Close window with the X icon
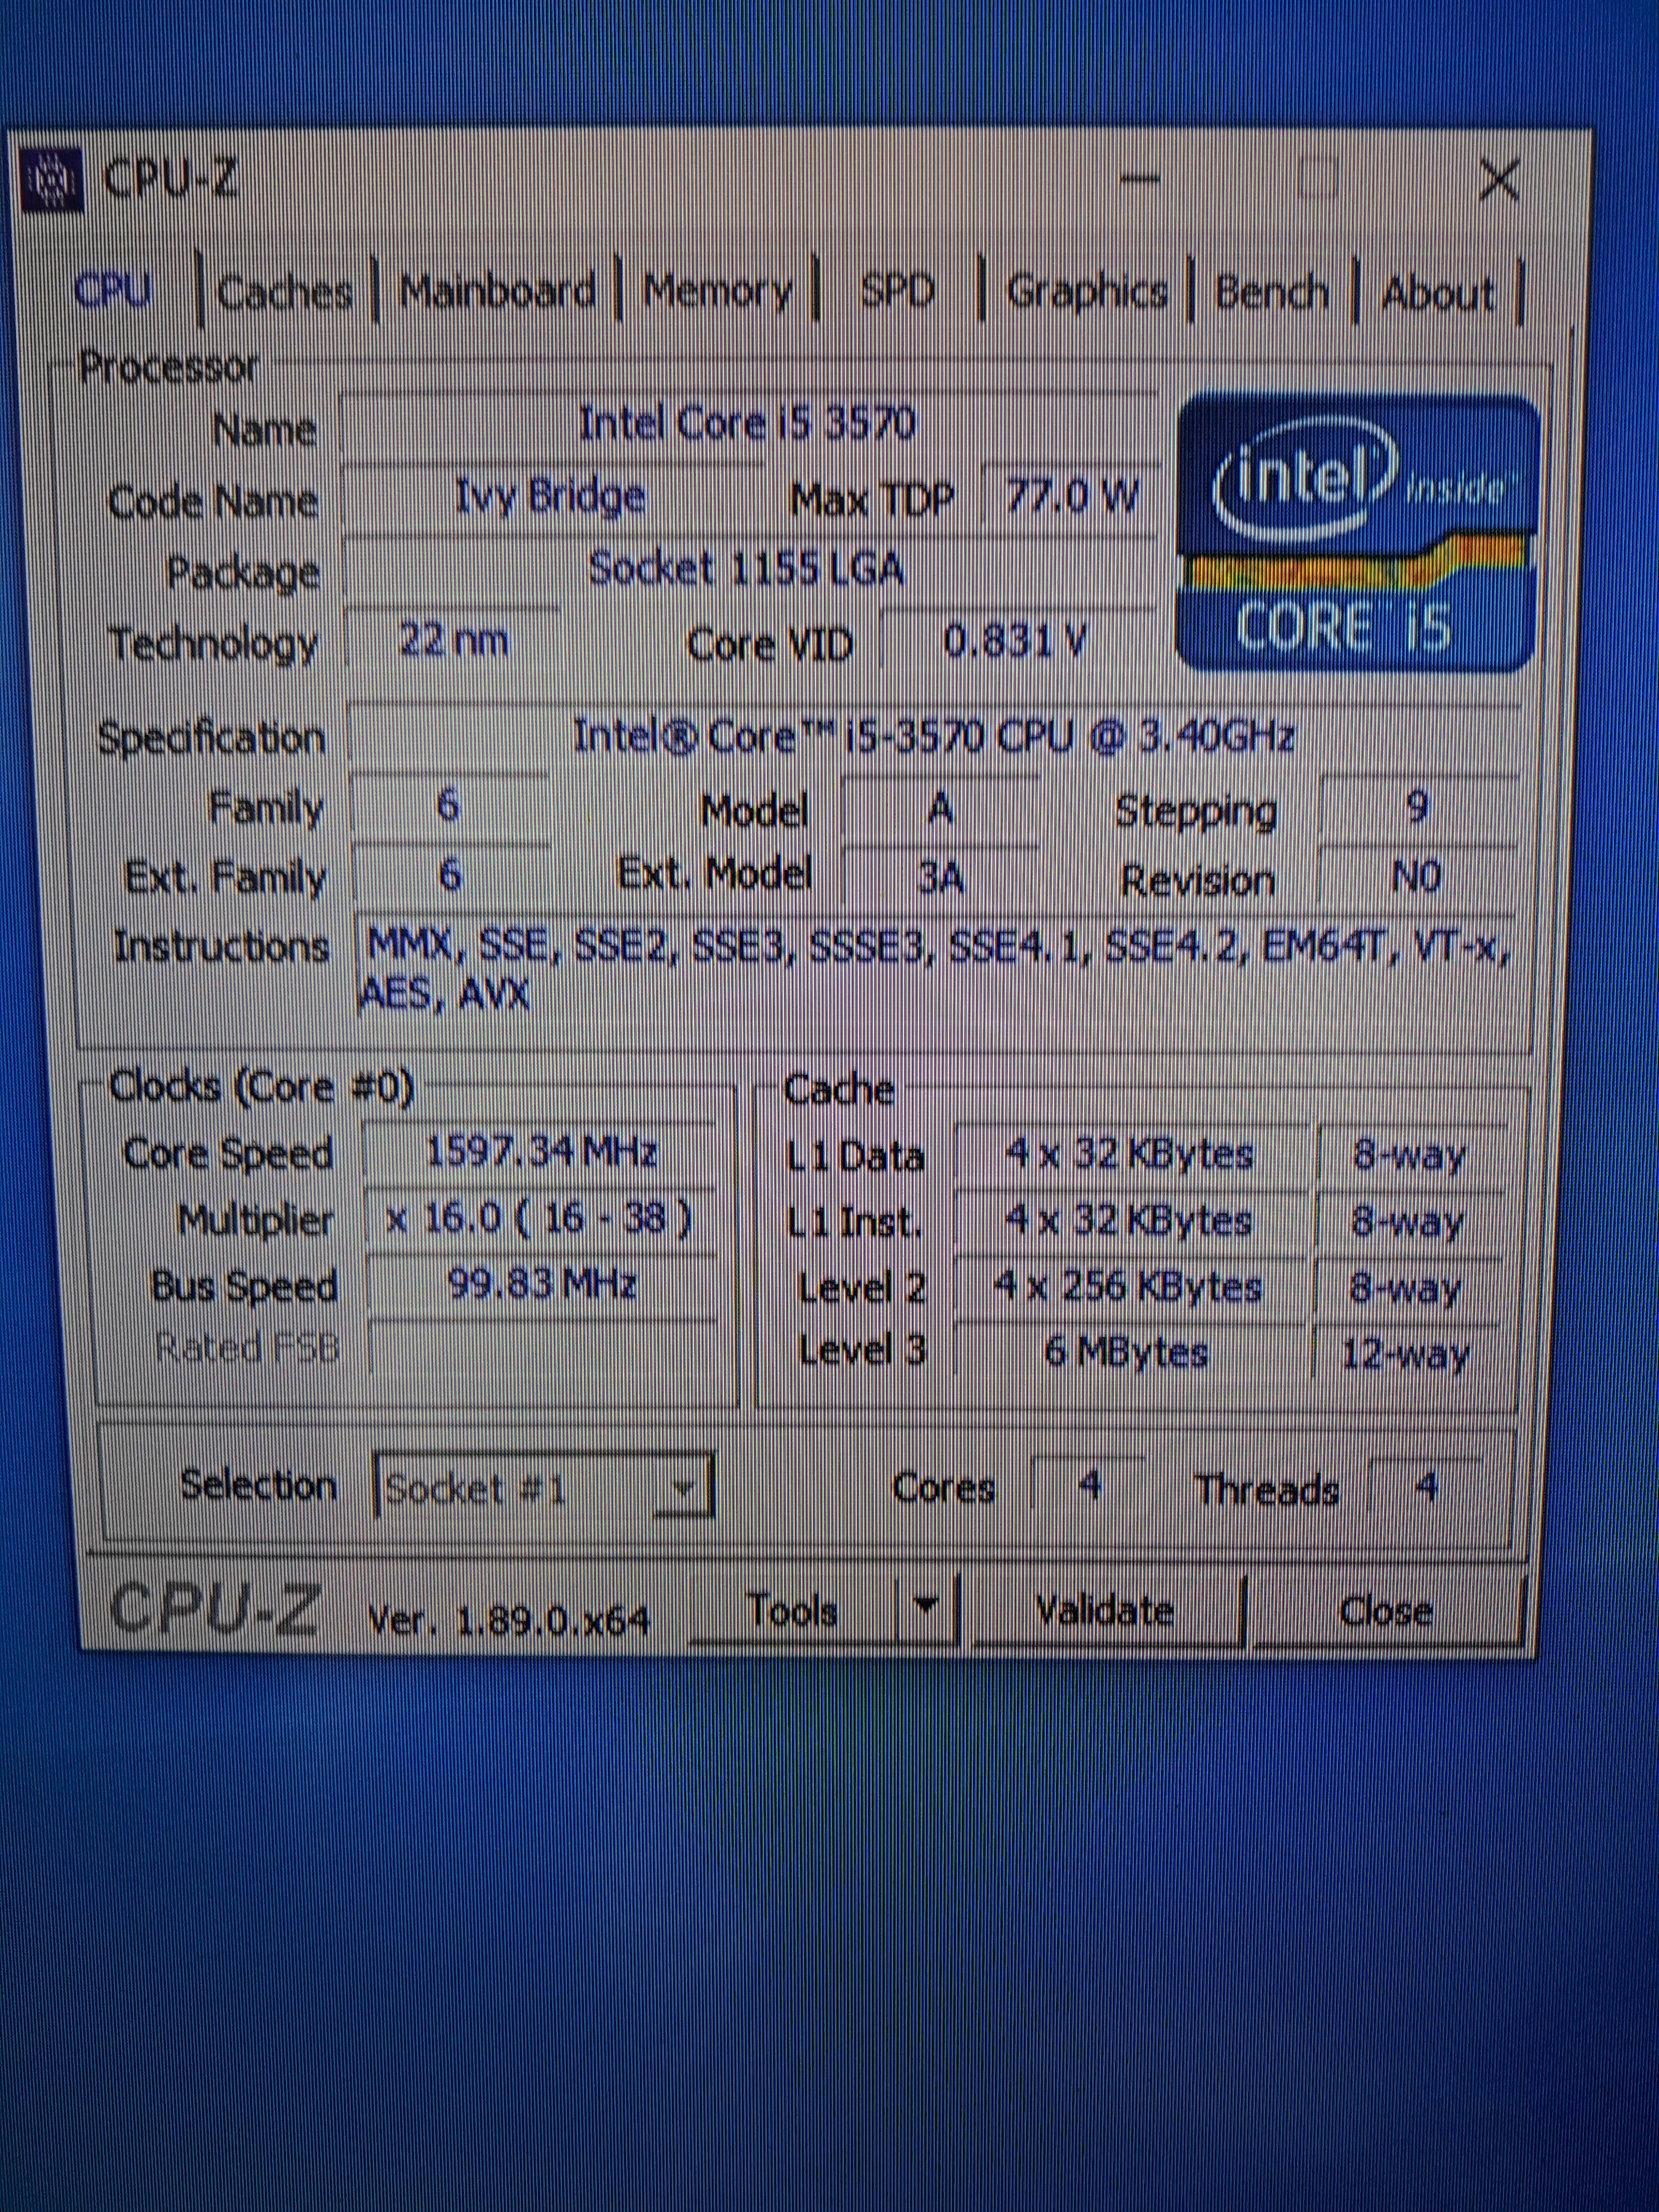 1498,181
